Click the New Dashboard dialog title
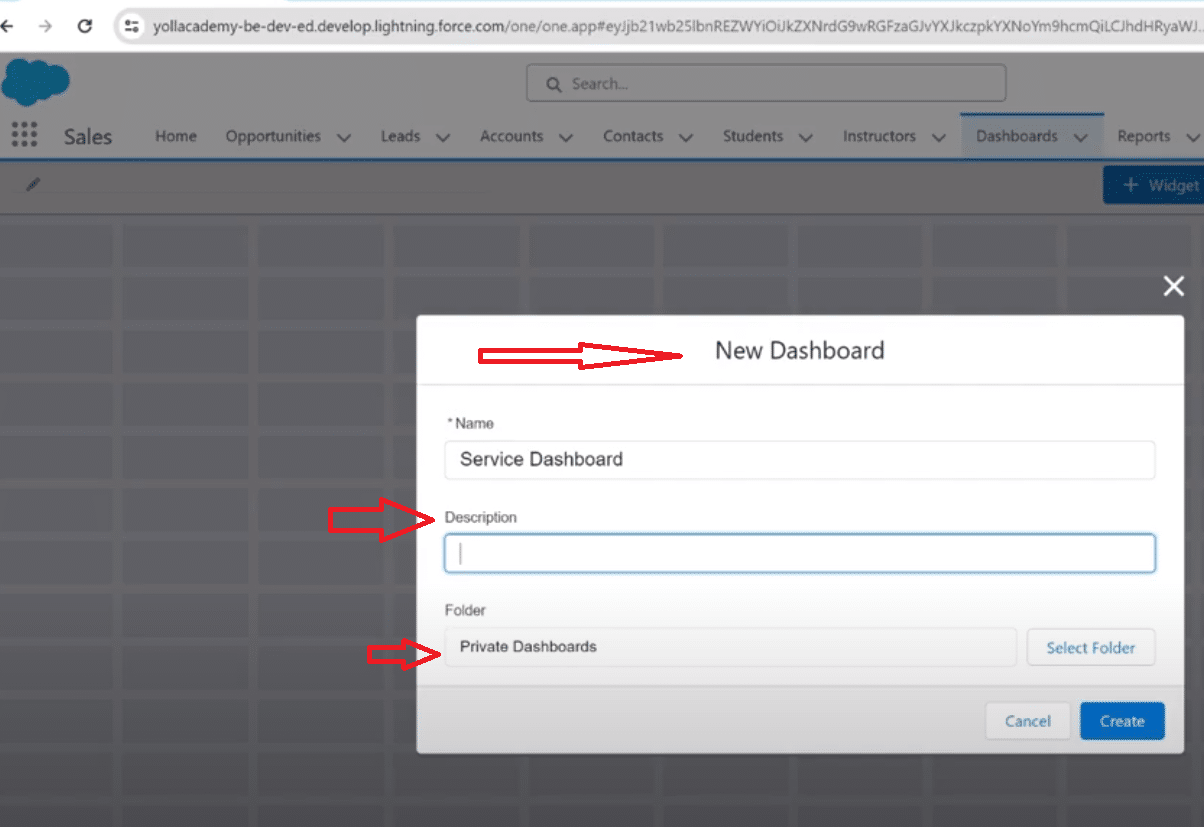The width and height of the screenshot is (1204, 827). pos(800,350)
